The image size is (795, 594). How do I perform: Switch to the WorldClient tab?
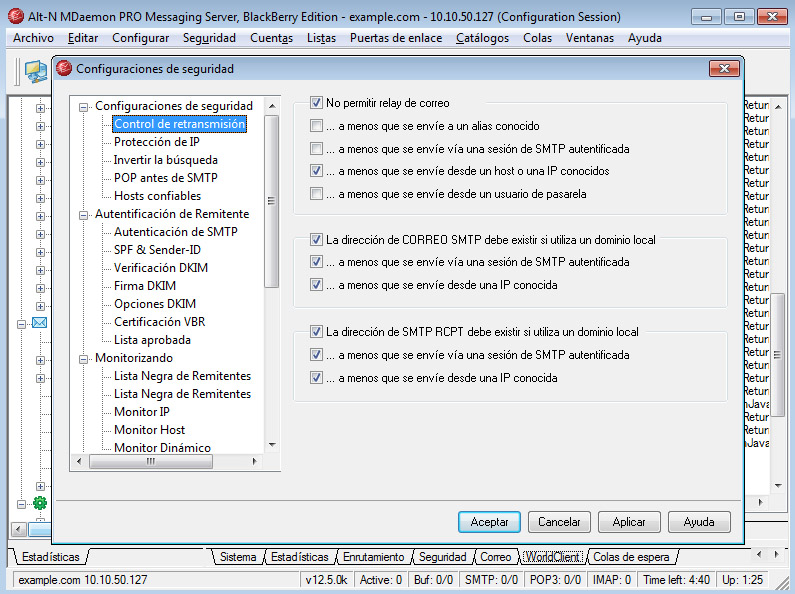point(553,556)
